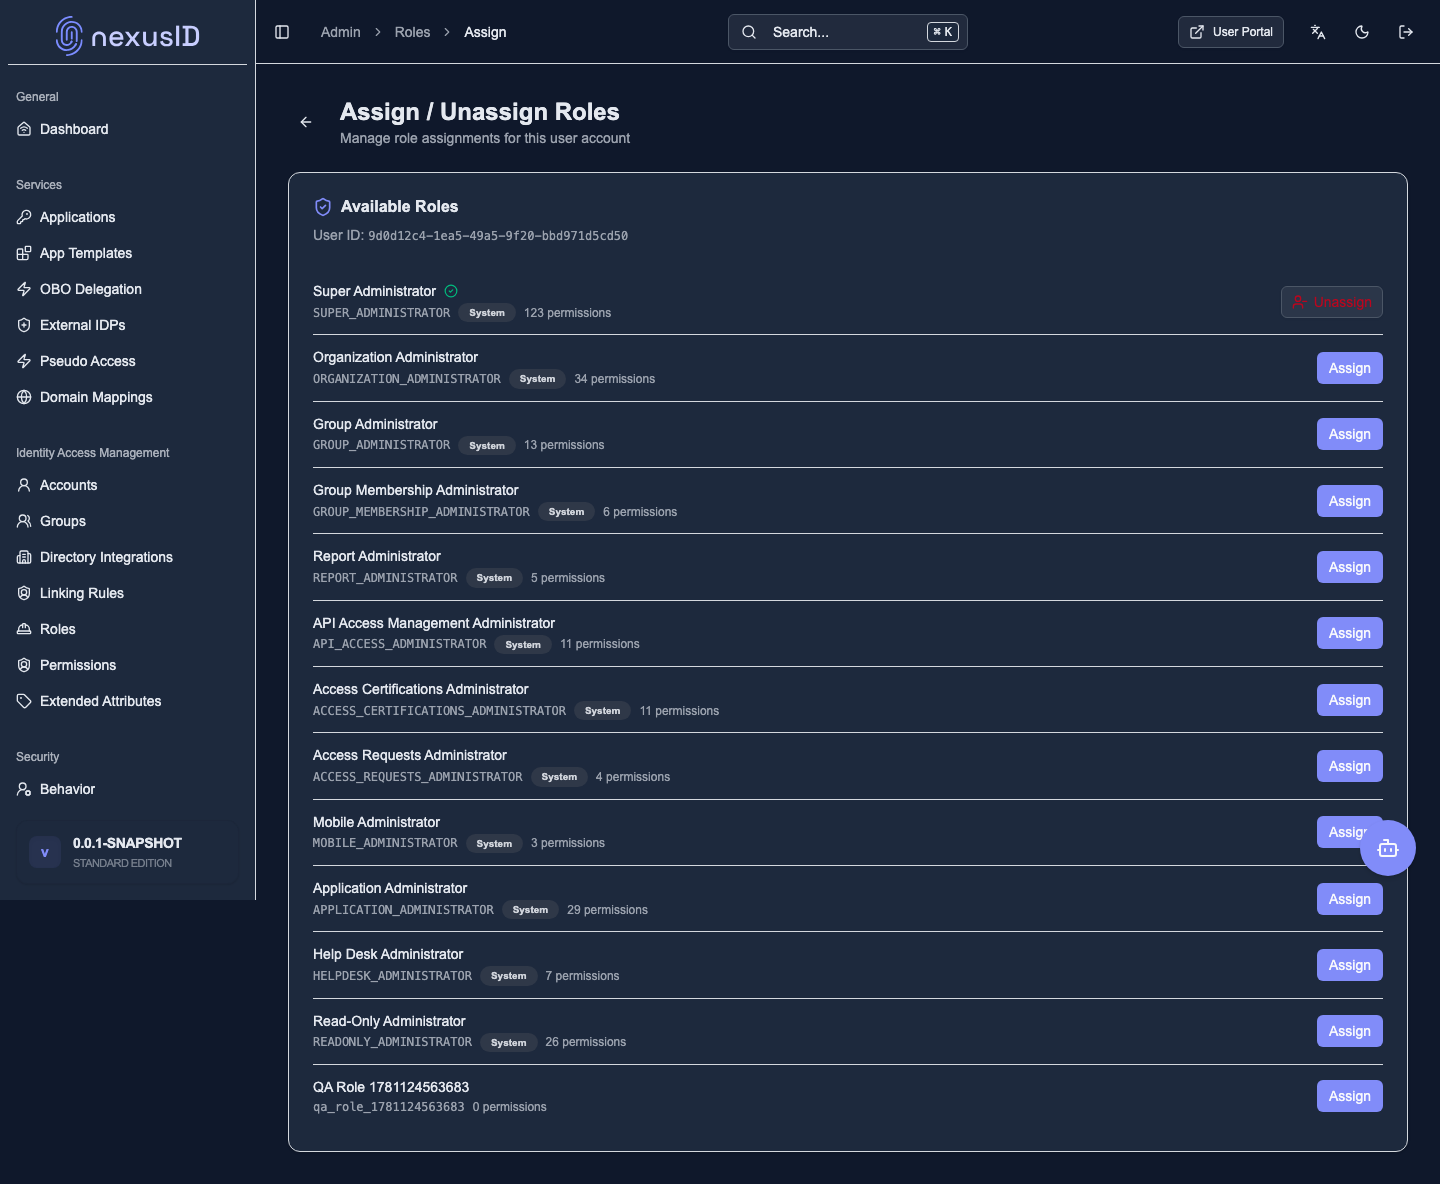The height and width of the screenshot is (1184, 1440).
Task: Click the logout icon in header
Action: (1406, 32)
